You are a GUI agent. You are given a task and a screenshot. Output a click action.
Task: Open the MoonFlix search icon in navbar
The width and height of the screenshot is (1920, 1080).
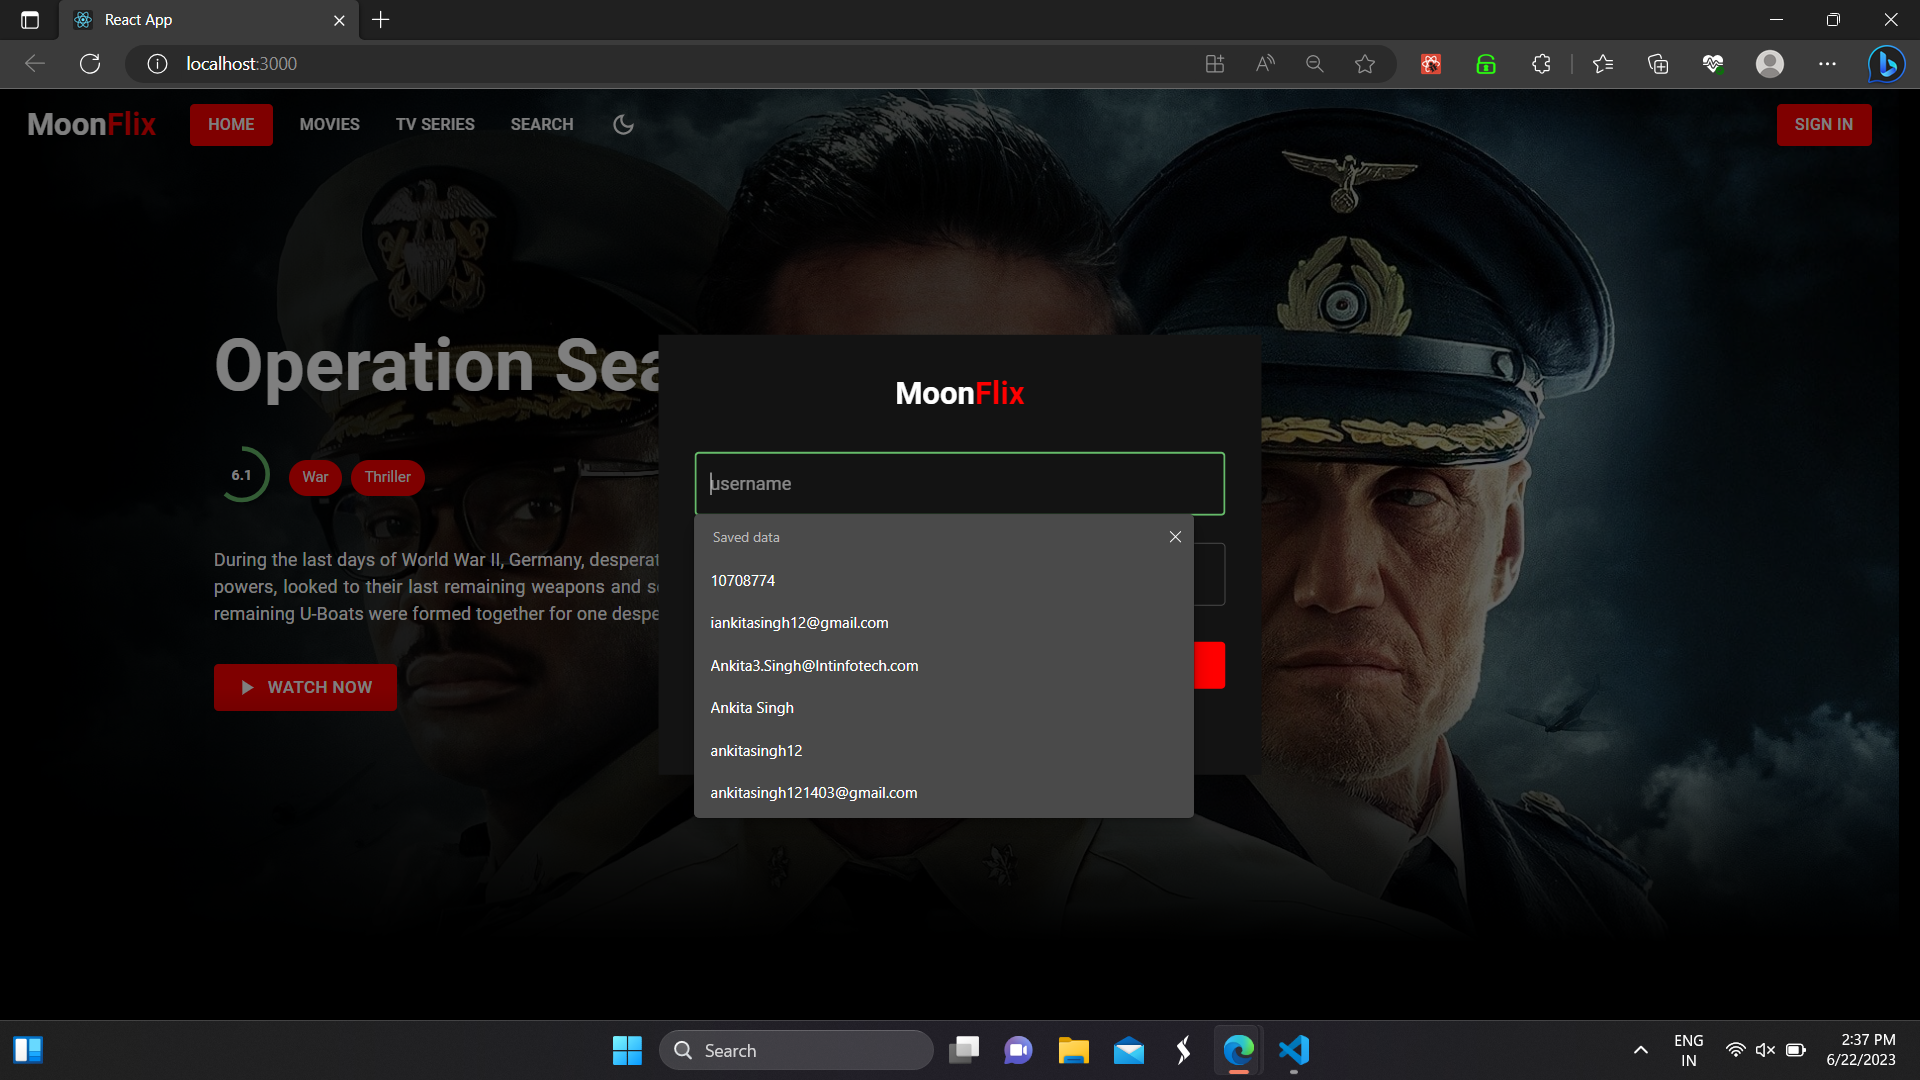(x=542, y=124)
